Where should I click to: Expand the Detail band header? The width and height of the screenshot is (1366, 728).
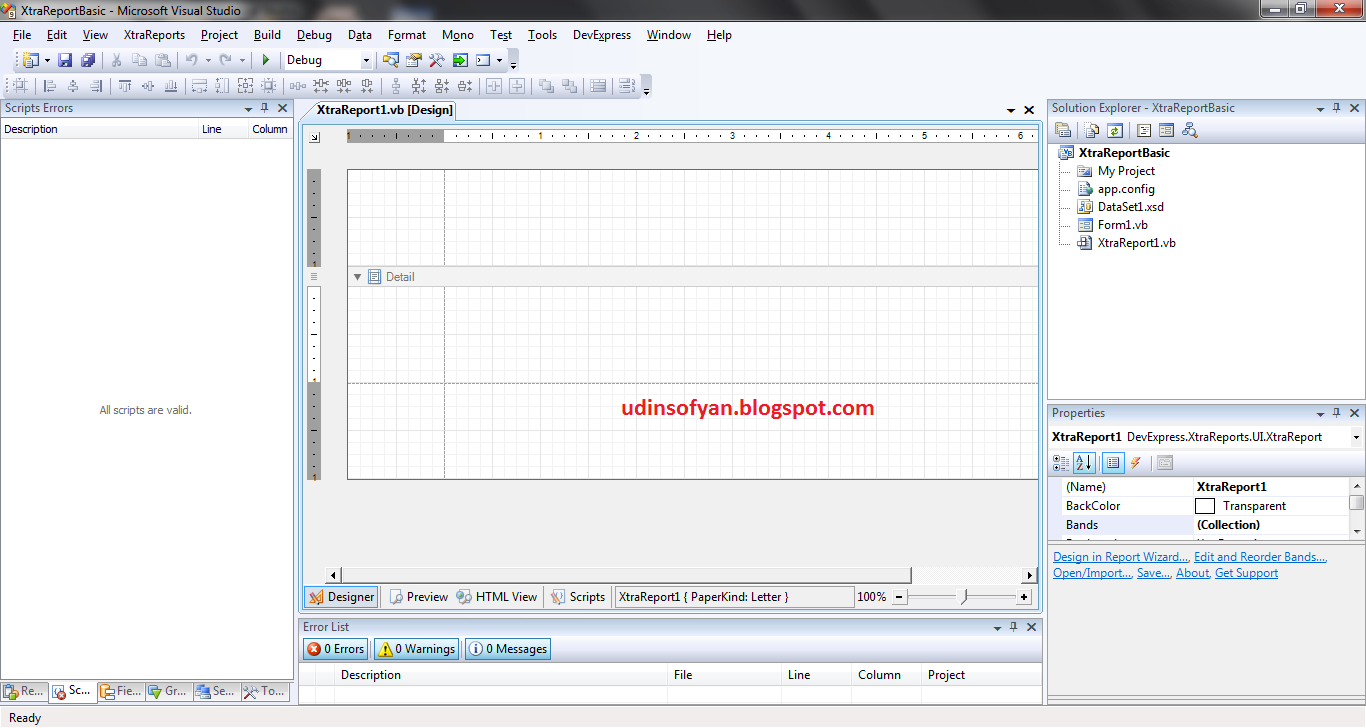(357, 276)
